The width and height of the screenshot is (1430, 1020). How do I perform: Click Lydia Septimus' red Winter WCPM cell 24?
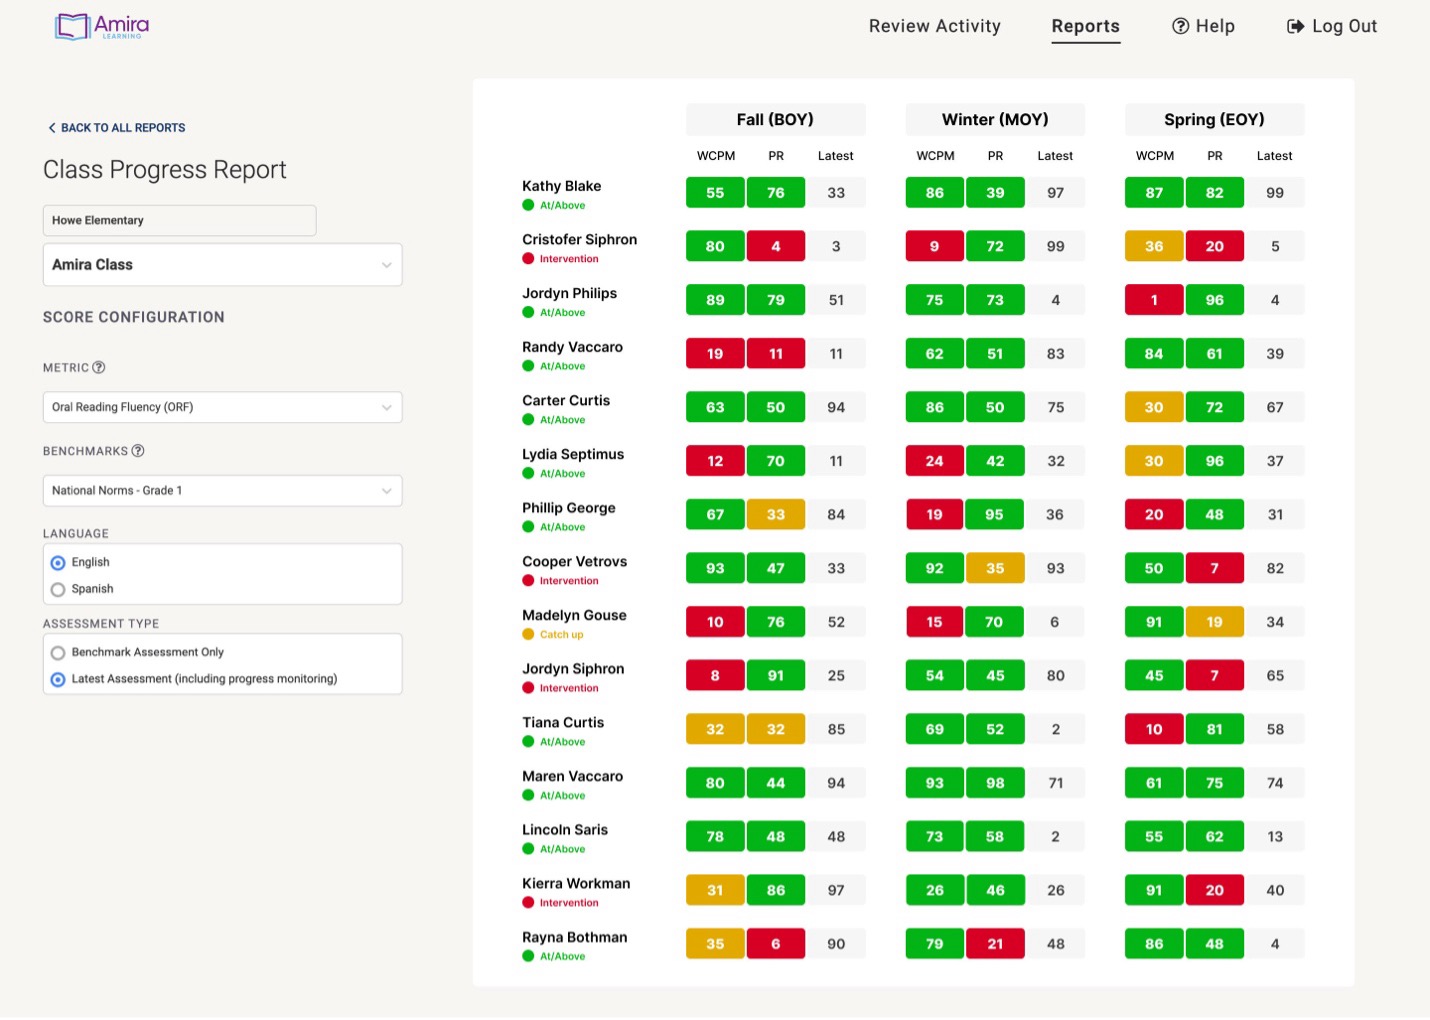click(x=934, y=461)
